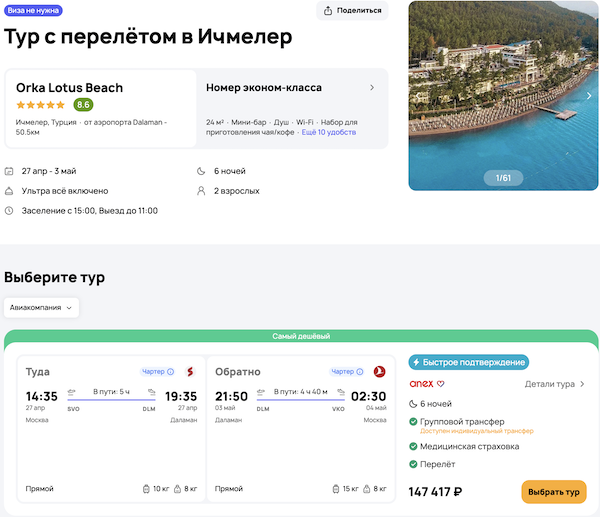
Task: Click the Выбрать тур button
Action: [553, 492]
